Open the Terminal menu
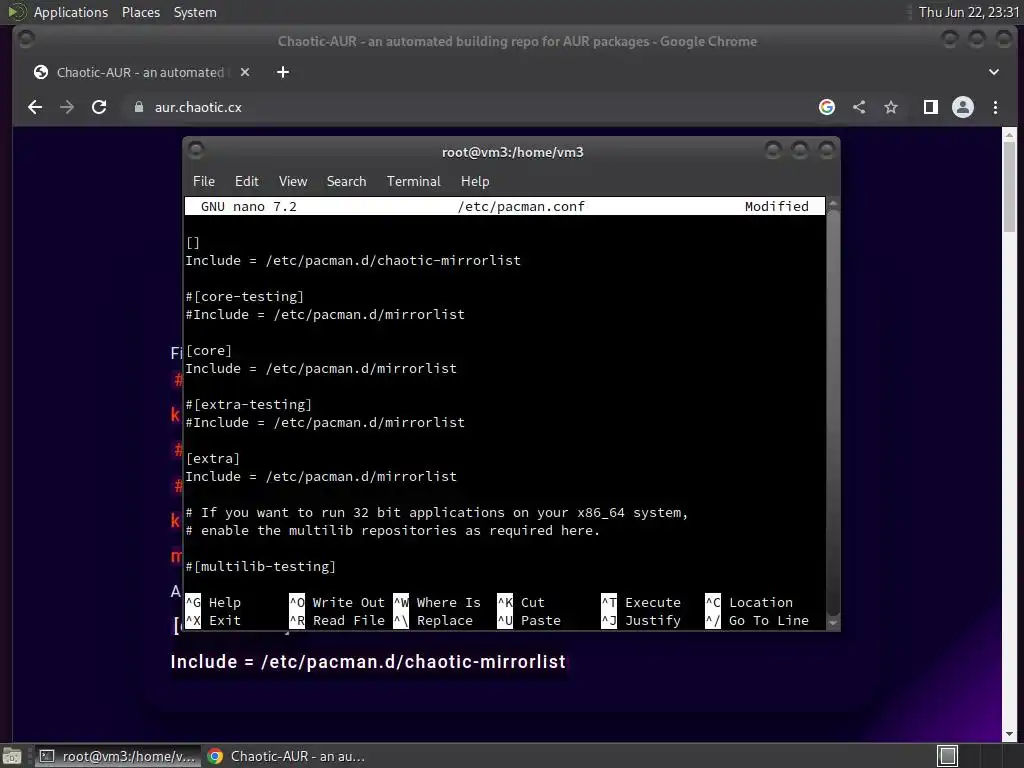The image size is (1024, 768). point(413,181)
